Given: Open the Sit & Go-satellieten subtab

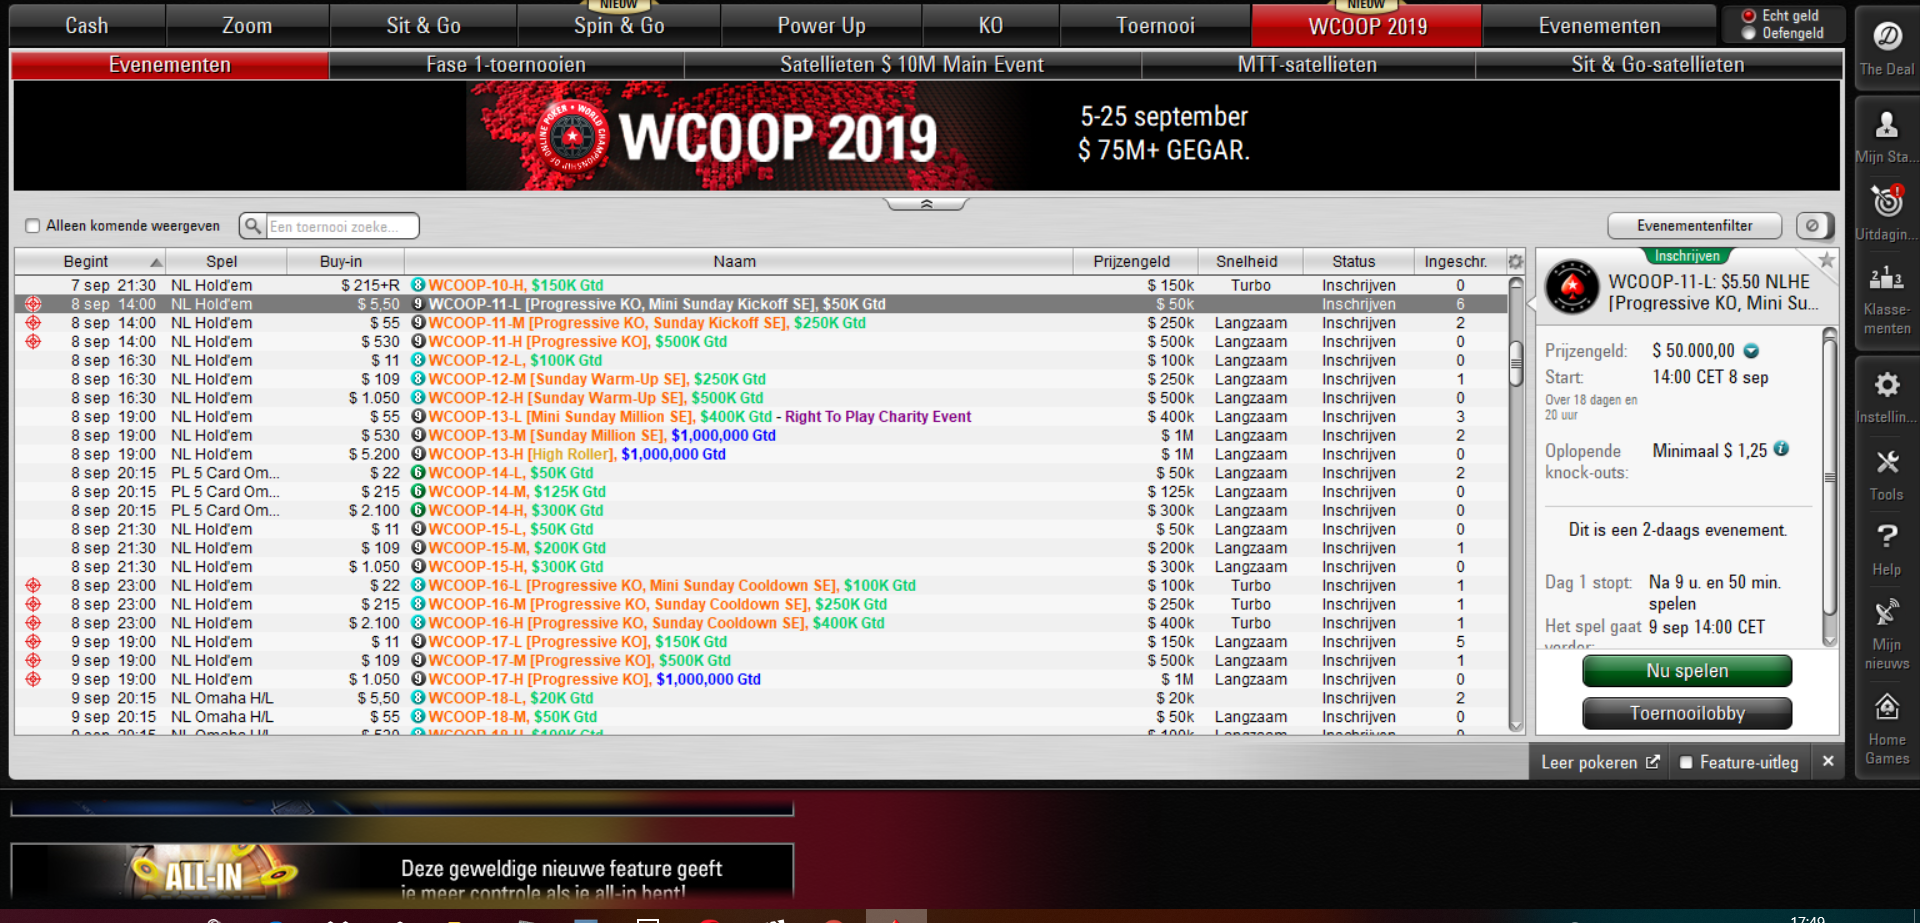Looking at the screenshot, I should tap(1658, 65).
